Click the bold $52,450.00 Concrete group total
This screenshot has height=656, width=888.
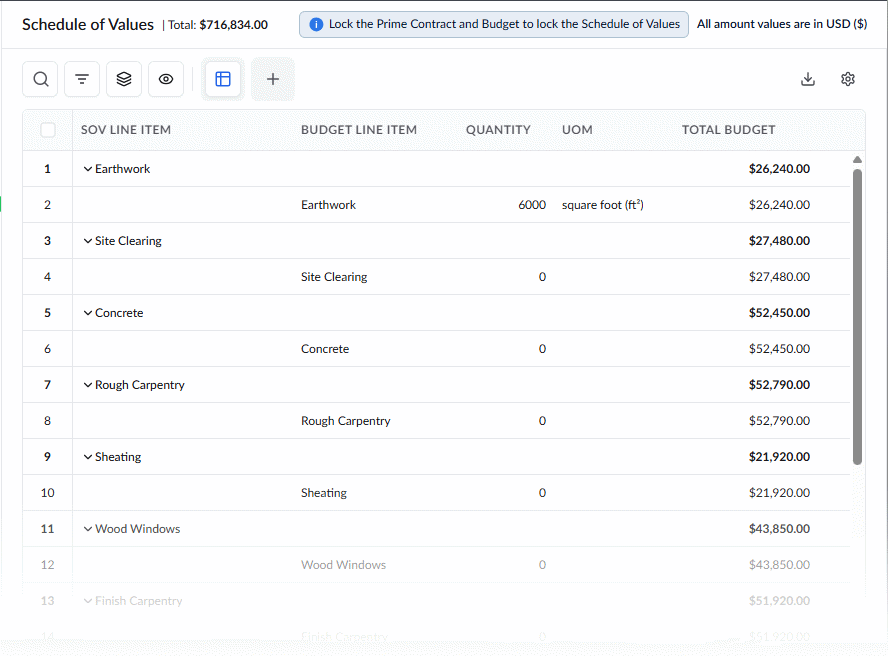[x=779, y=313]
